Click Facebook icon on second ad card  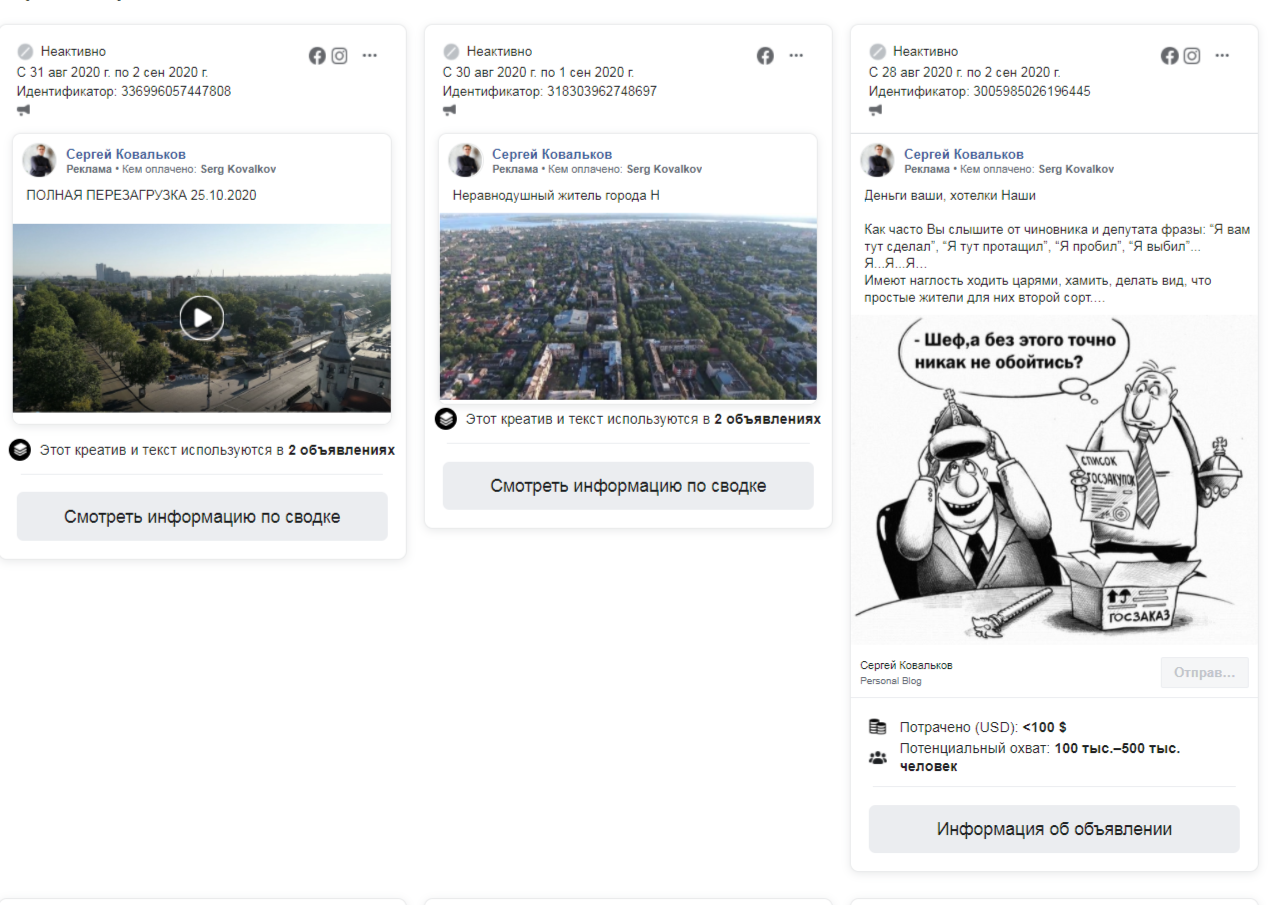tap(765, 56)
